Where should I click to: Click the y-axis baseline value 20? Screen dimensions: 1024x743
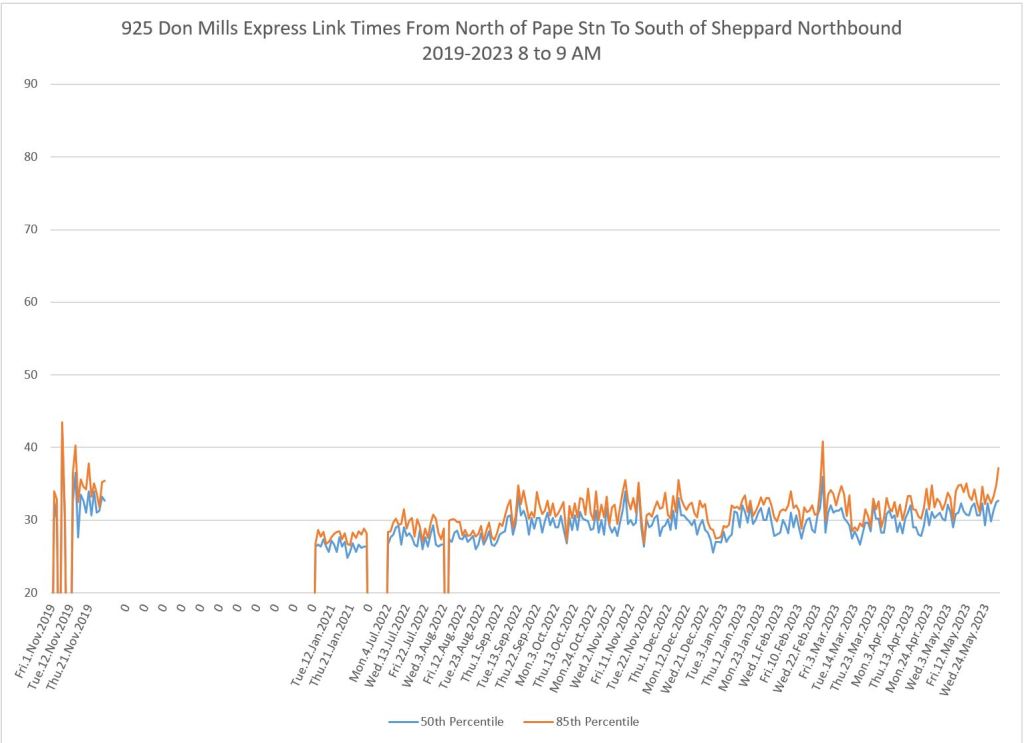[30, 593]
